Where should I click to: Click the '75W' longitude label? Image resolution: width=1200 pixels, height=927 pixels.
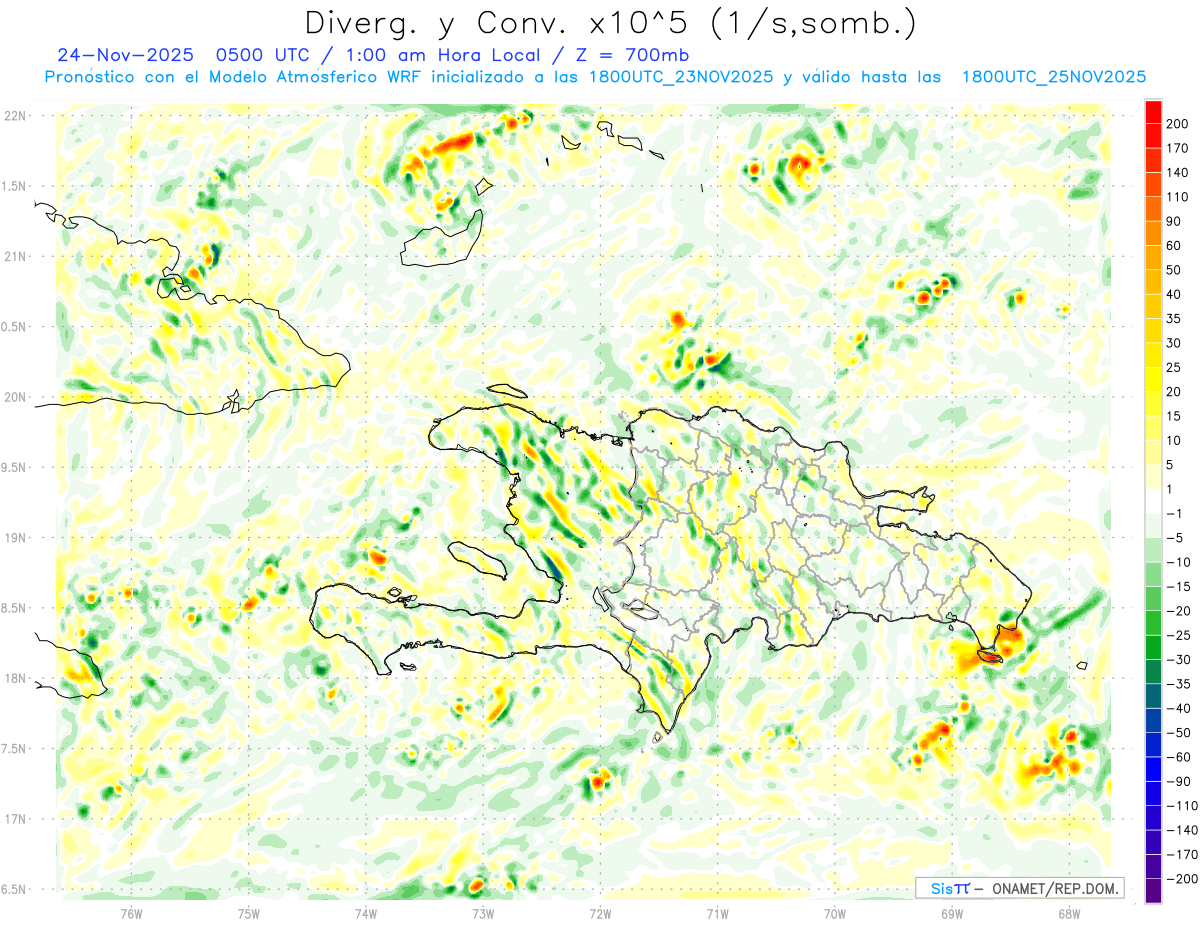click(249, 912)
